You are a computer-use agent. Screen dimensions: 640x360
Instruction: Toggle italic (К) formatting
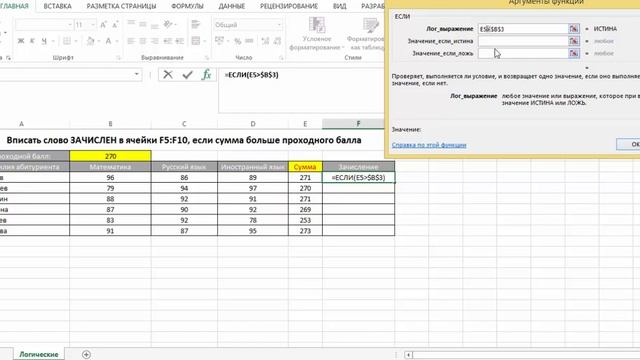click(32, 41)
